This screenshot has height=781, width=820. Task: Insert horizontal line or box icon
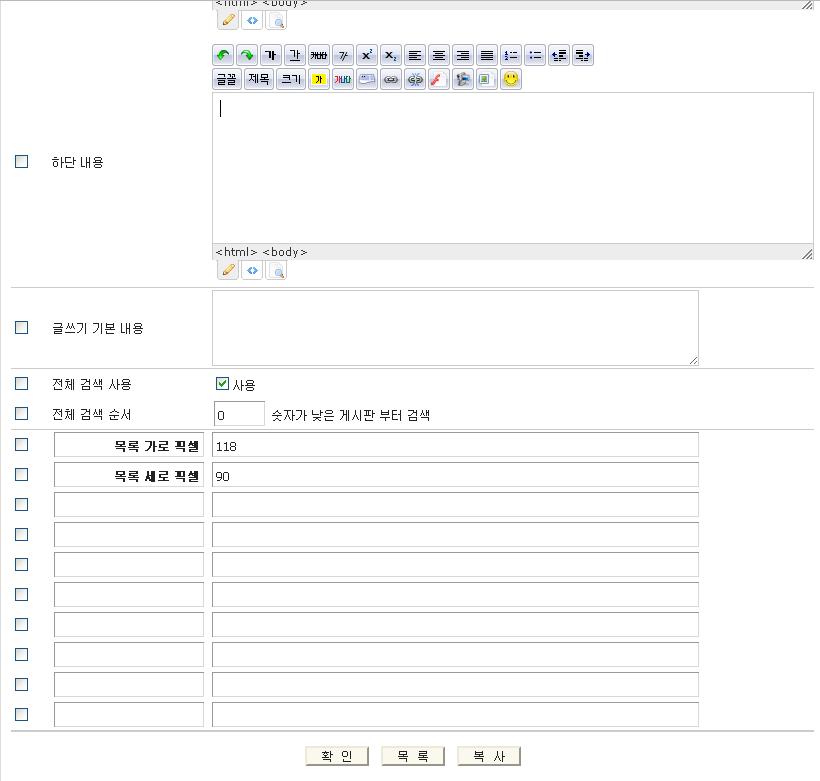(x=367, y=80)
